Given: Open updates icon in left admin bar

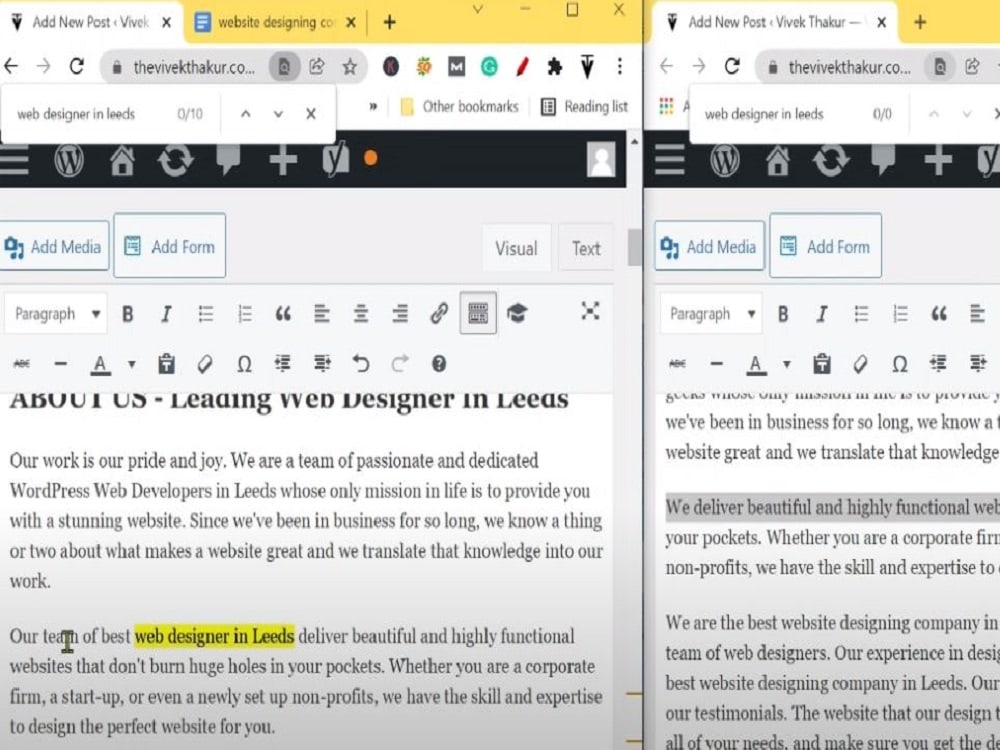Looking at the screenshot, I should pyautogui.click(x=176, y=159).
